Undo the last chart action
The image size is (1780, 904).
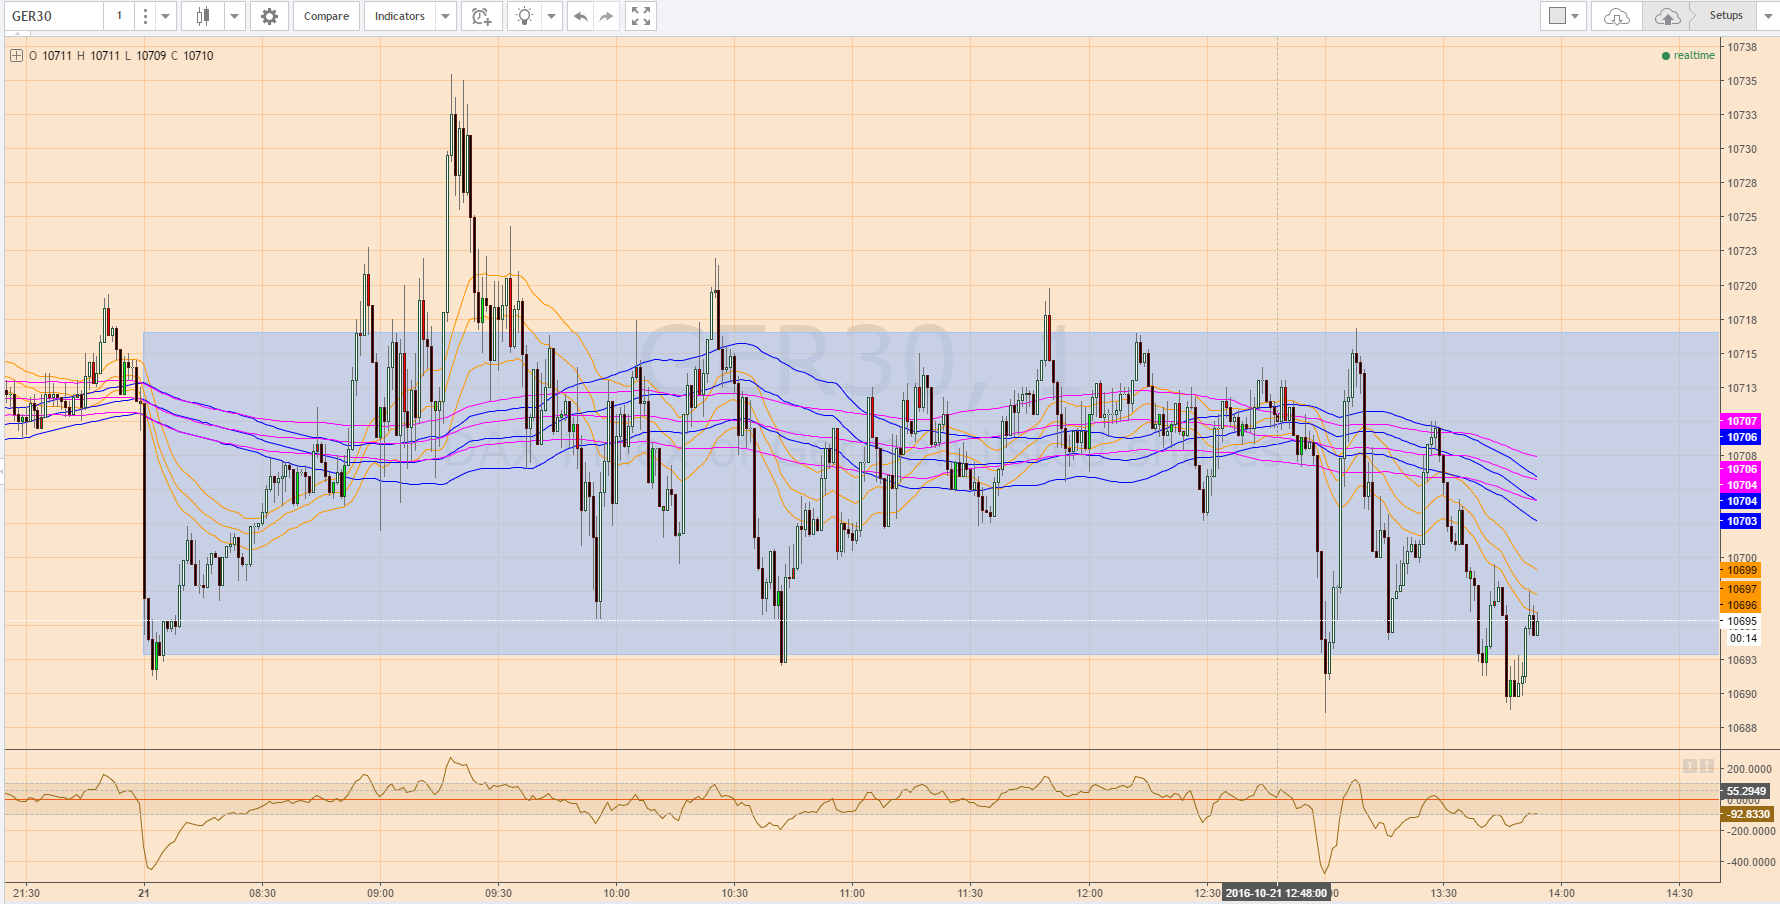coord(580,16)
